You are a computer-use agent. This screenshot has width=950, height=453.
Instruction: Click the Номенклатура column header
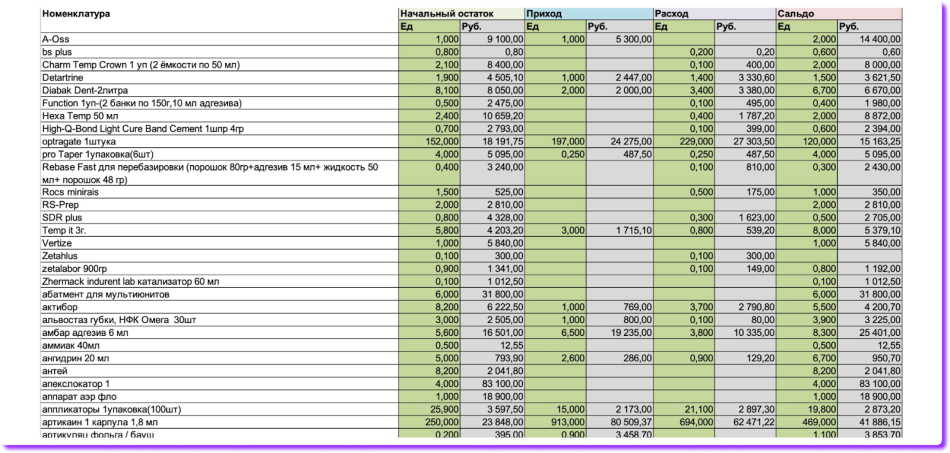coord(76,14)
